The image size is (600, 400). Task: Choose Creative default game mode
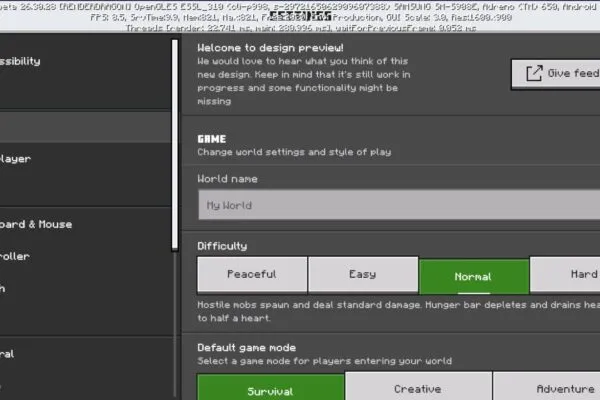tap(418, 386)
